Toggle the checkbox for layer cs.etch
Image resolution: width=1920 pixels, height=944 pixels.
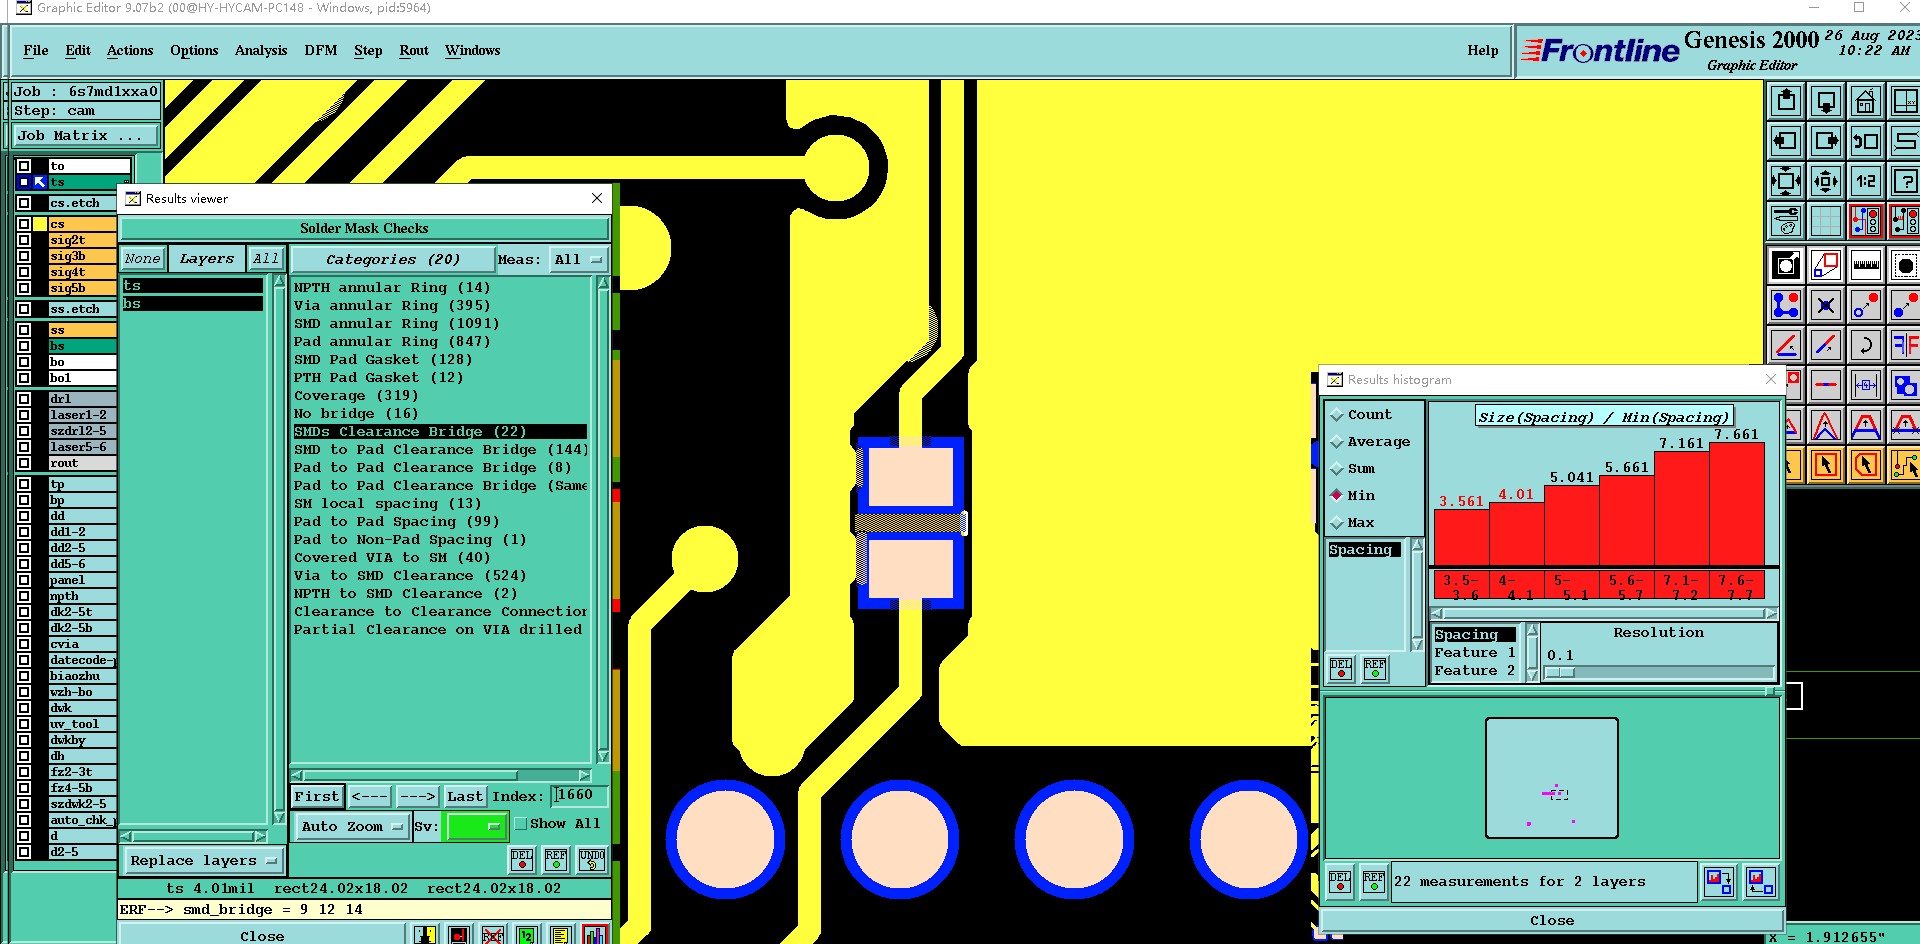(x=24, y=203)
